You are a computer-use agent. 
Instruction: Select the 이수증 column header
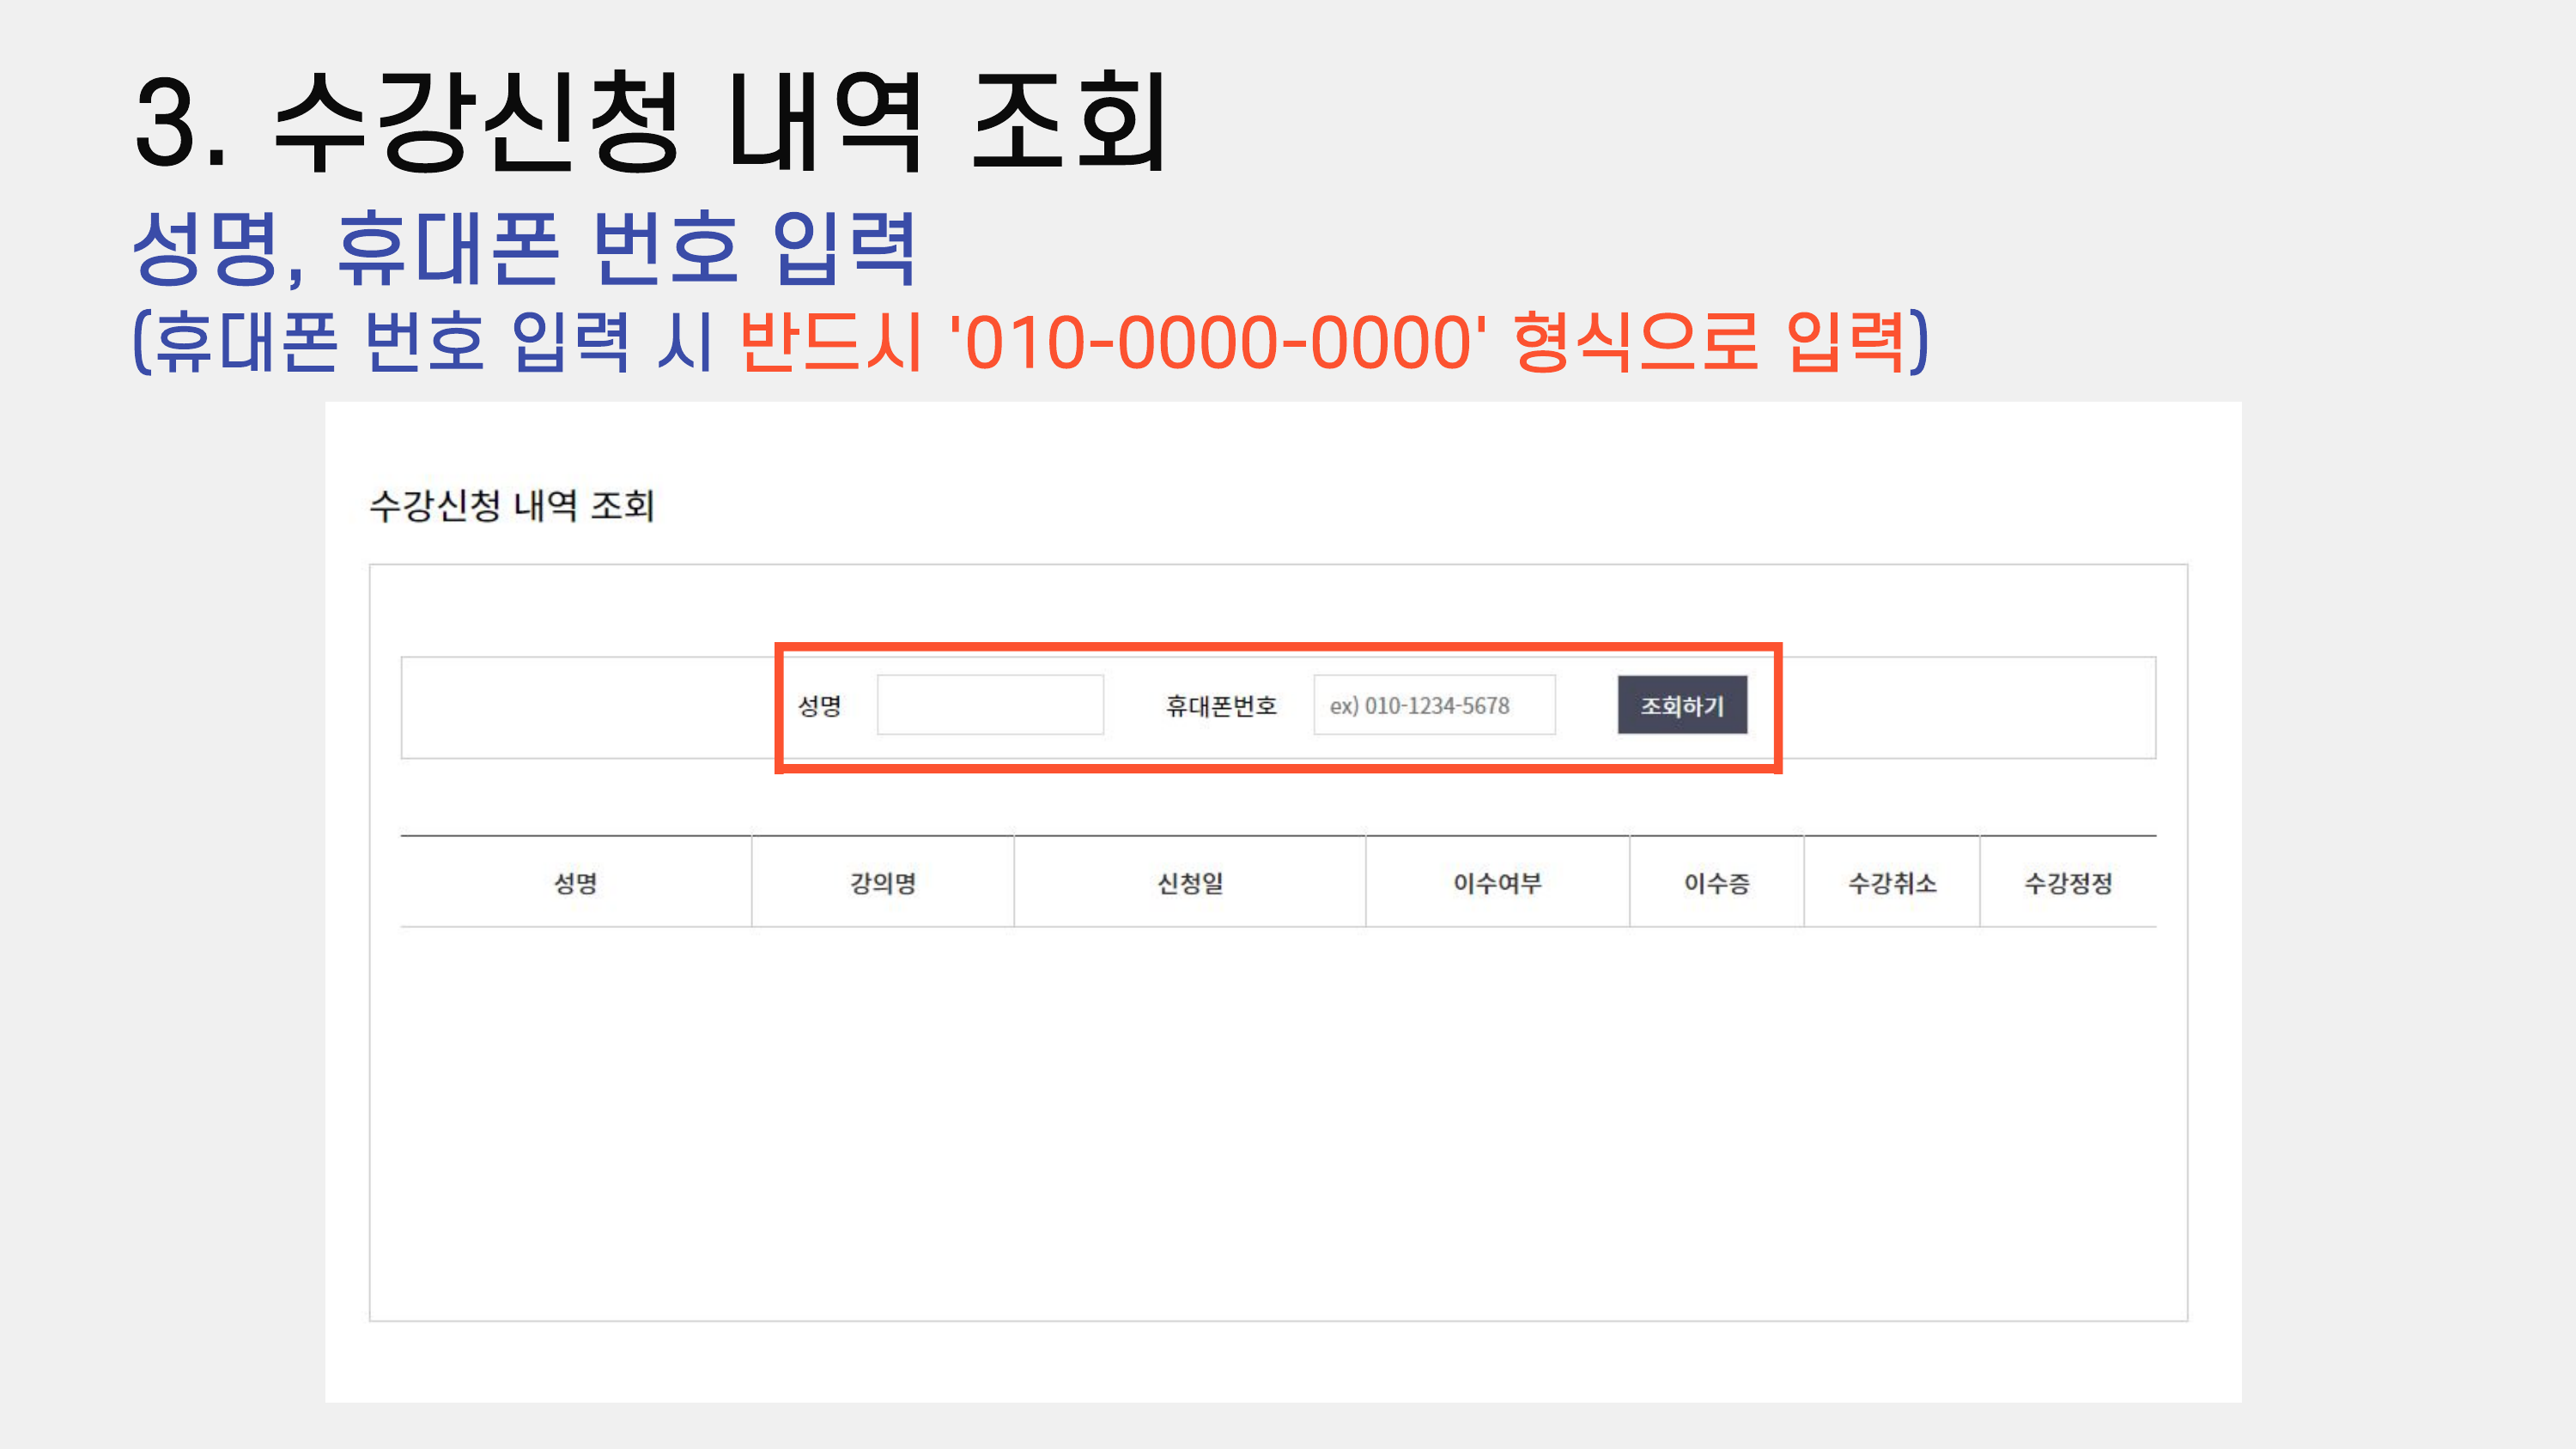click(x=1717, y=883)
